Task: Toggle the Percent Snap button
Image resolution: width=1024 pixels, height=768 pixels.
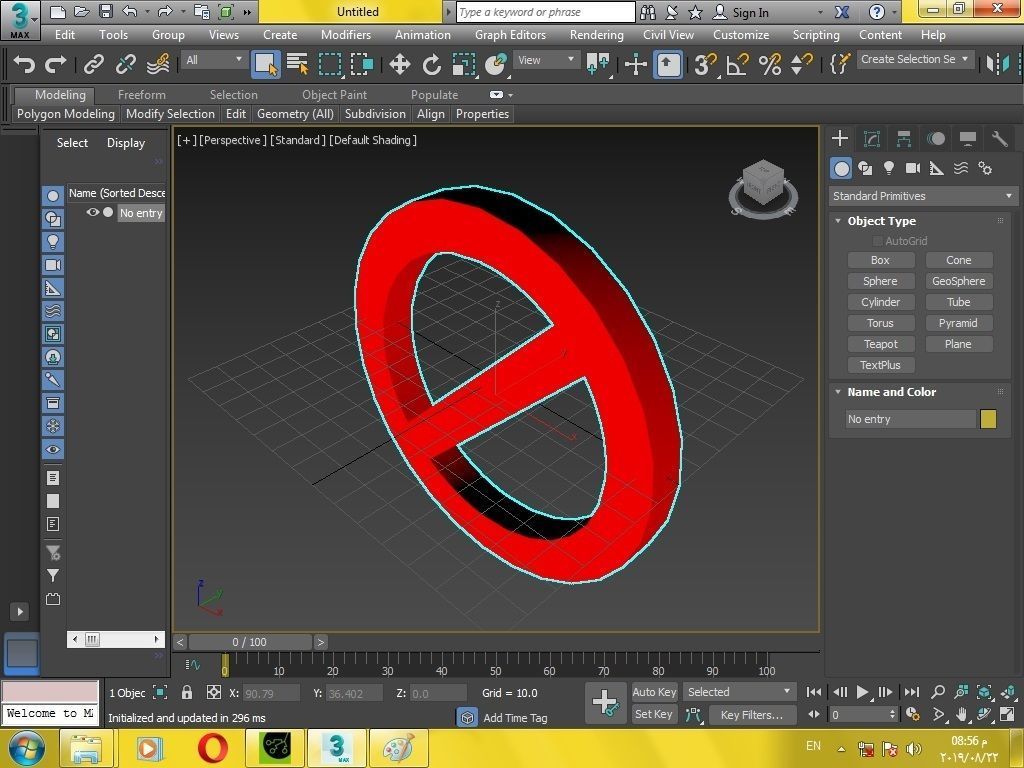Action: [770, 64]
